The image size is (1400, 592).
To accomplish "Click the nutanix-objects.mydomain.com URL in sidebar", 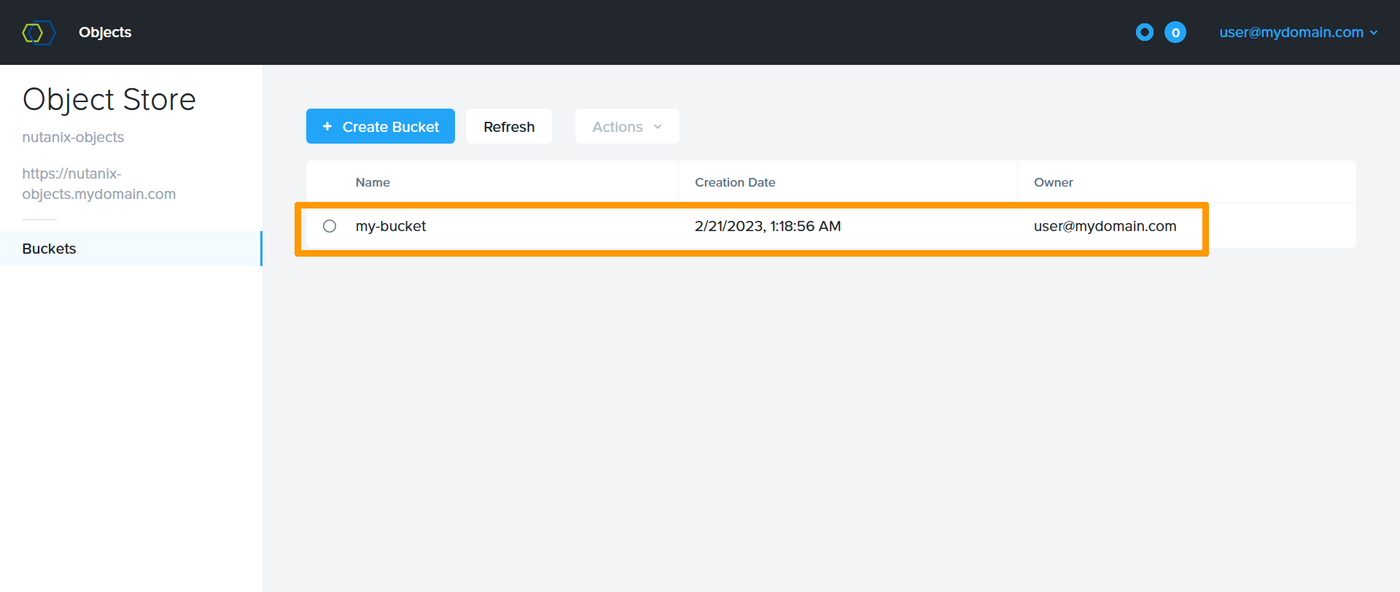I will pos(99,184).
